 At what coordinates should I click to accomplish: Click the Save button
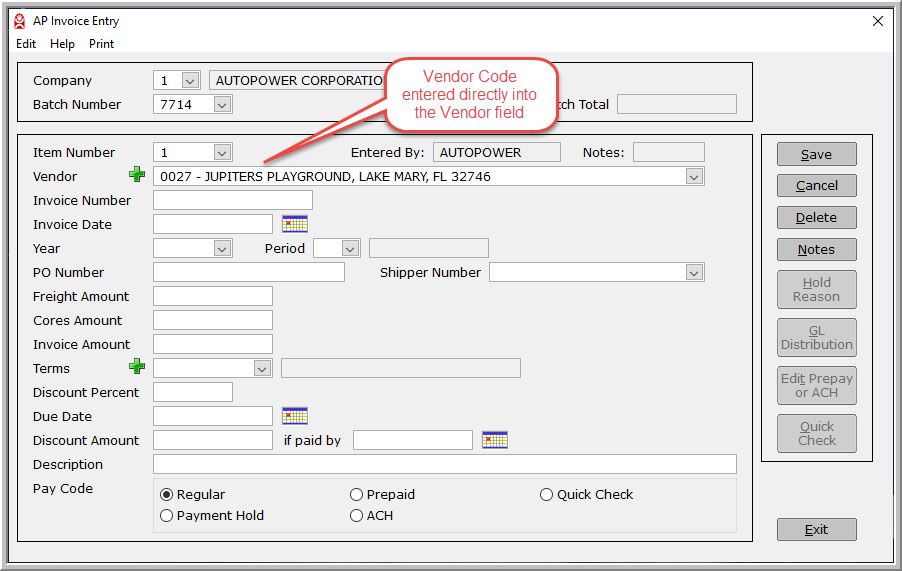[816, 154]
